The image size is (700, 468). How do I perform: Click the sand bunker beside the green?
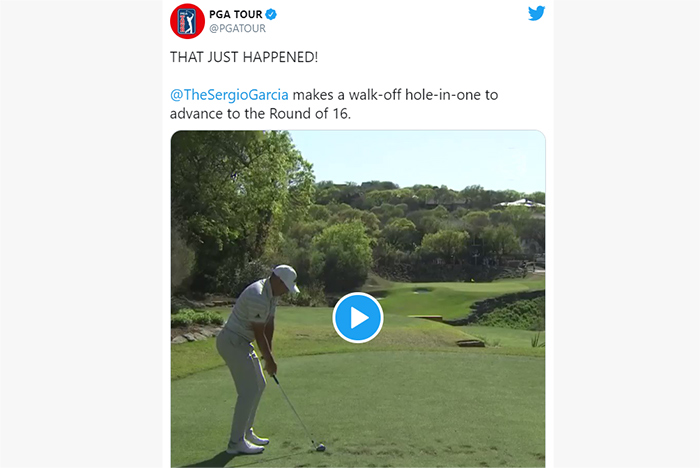click(x=422, y=290)
